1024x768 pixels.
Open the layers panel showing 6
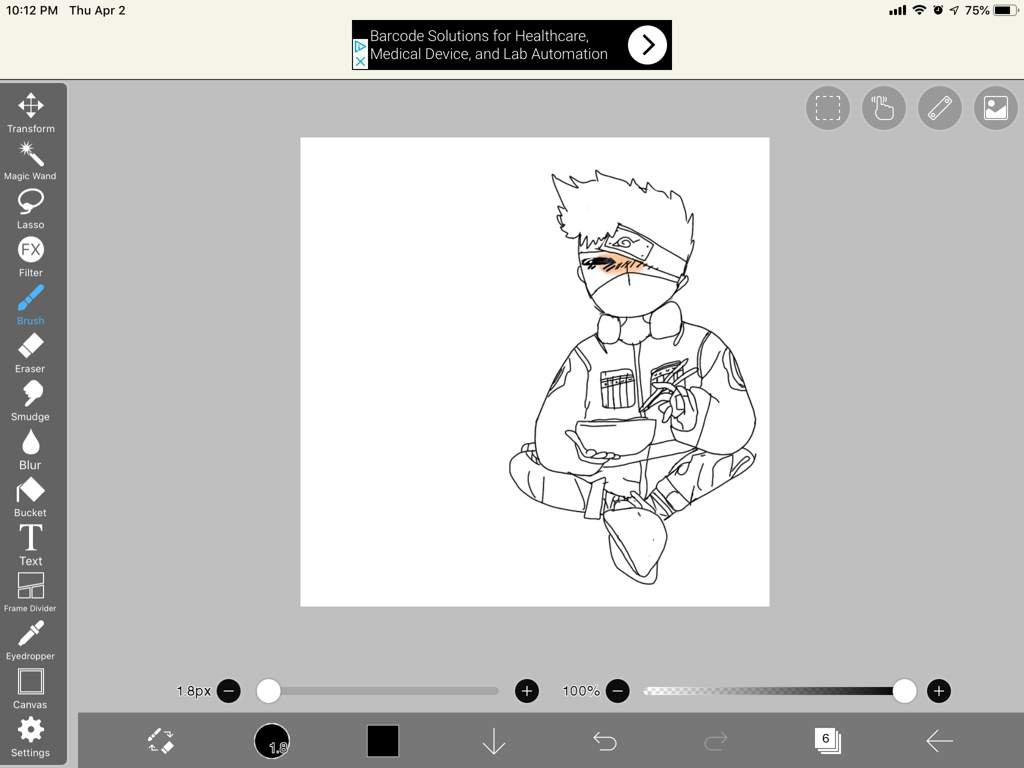pos(827,741)
